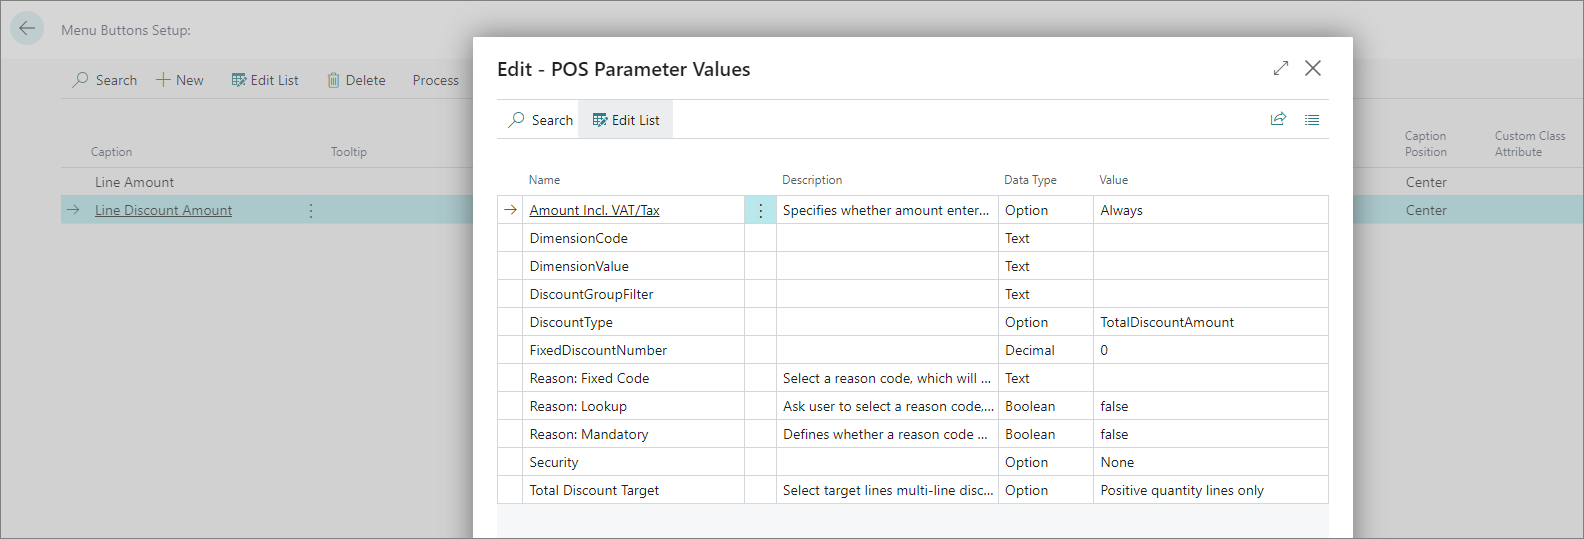Edit the Always value field

click(x=1211, y=210)
